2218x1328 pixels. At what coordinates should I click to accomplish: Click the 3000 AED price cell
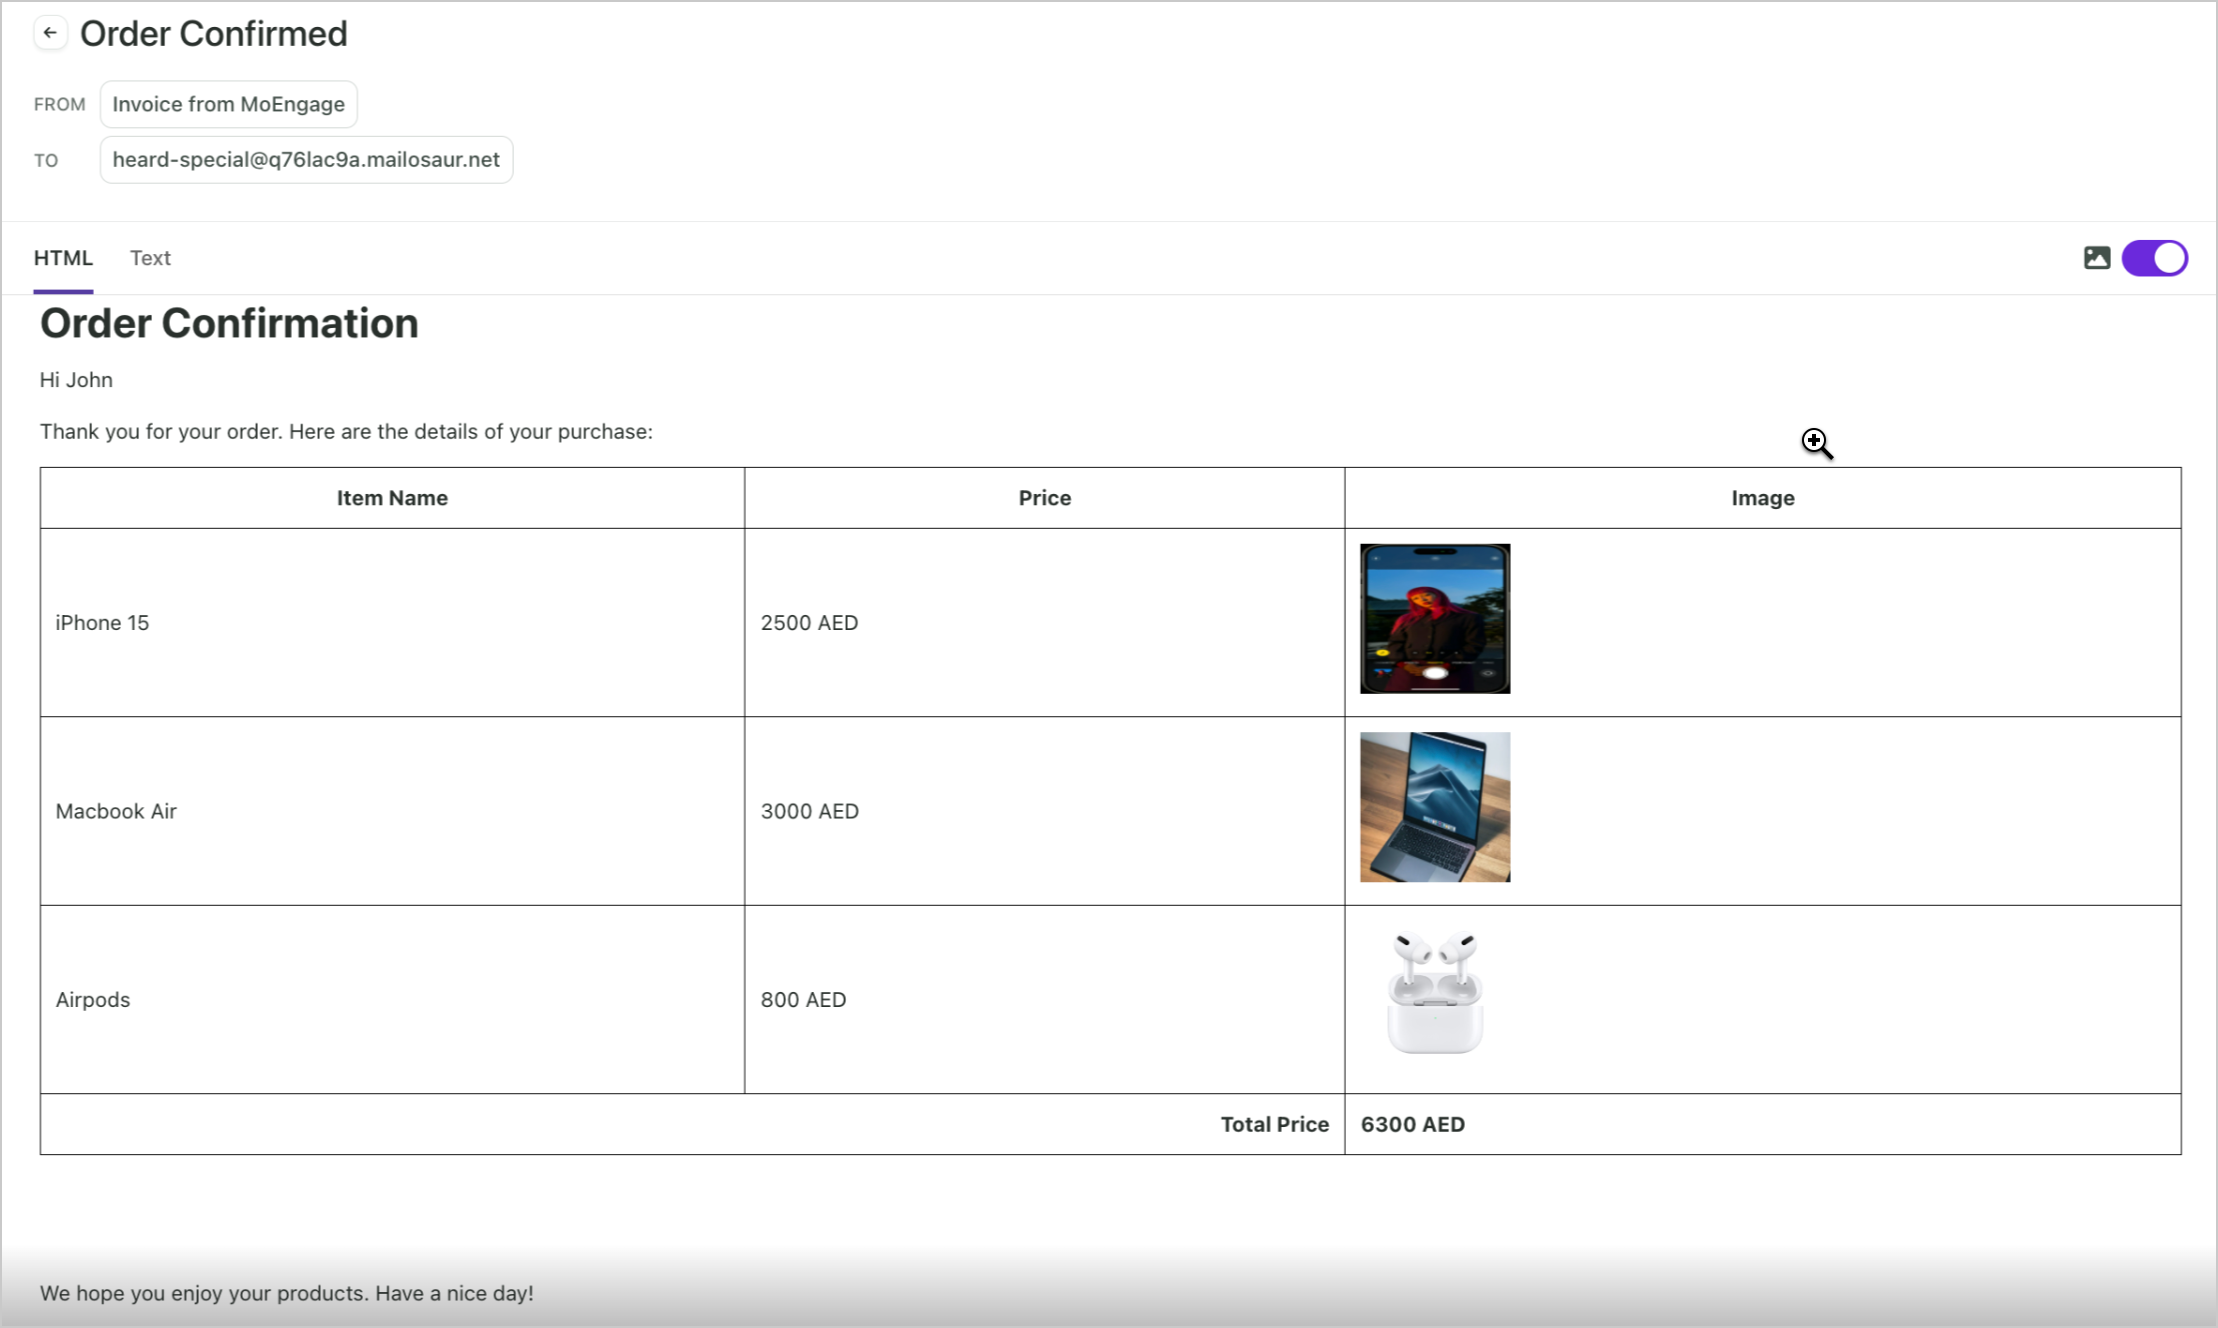coord(809,811)
